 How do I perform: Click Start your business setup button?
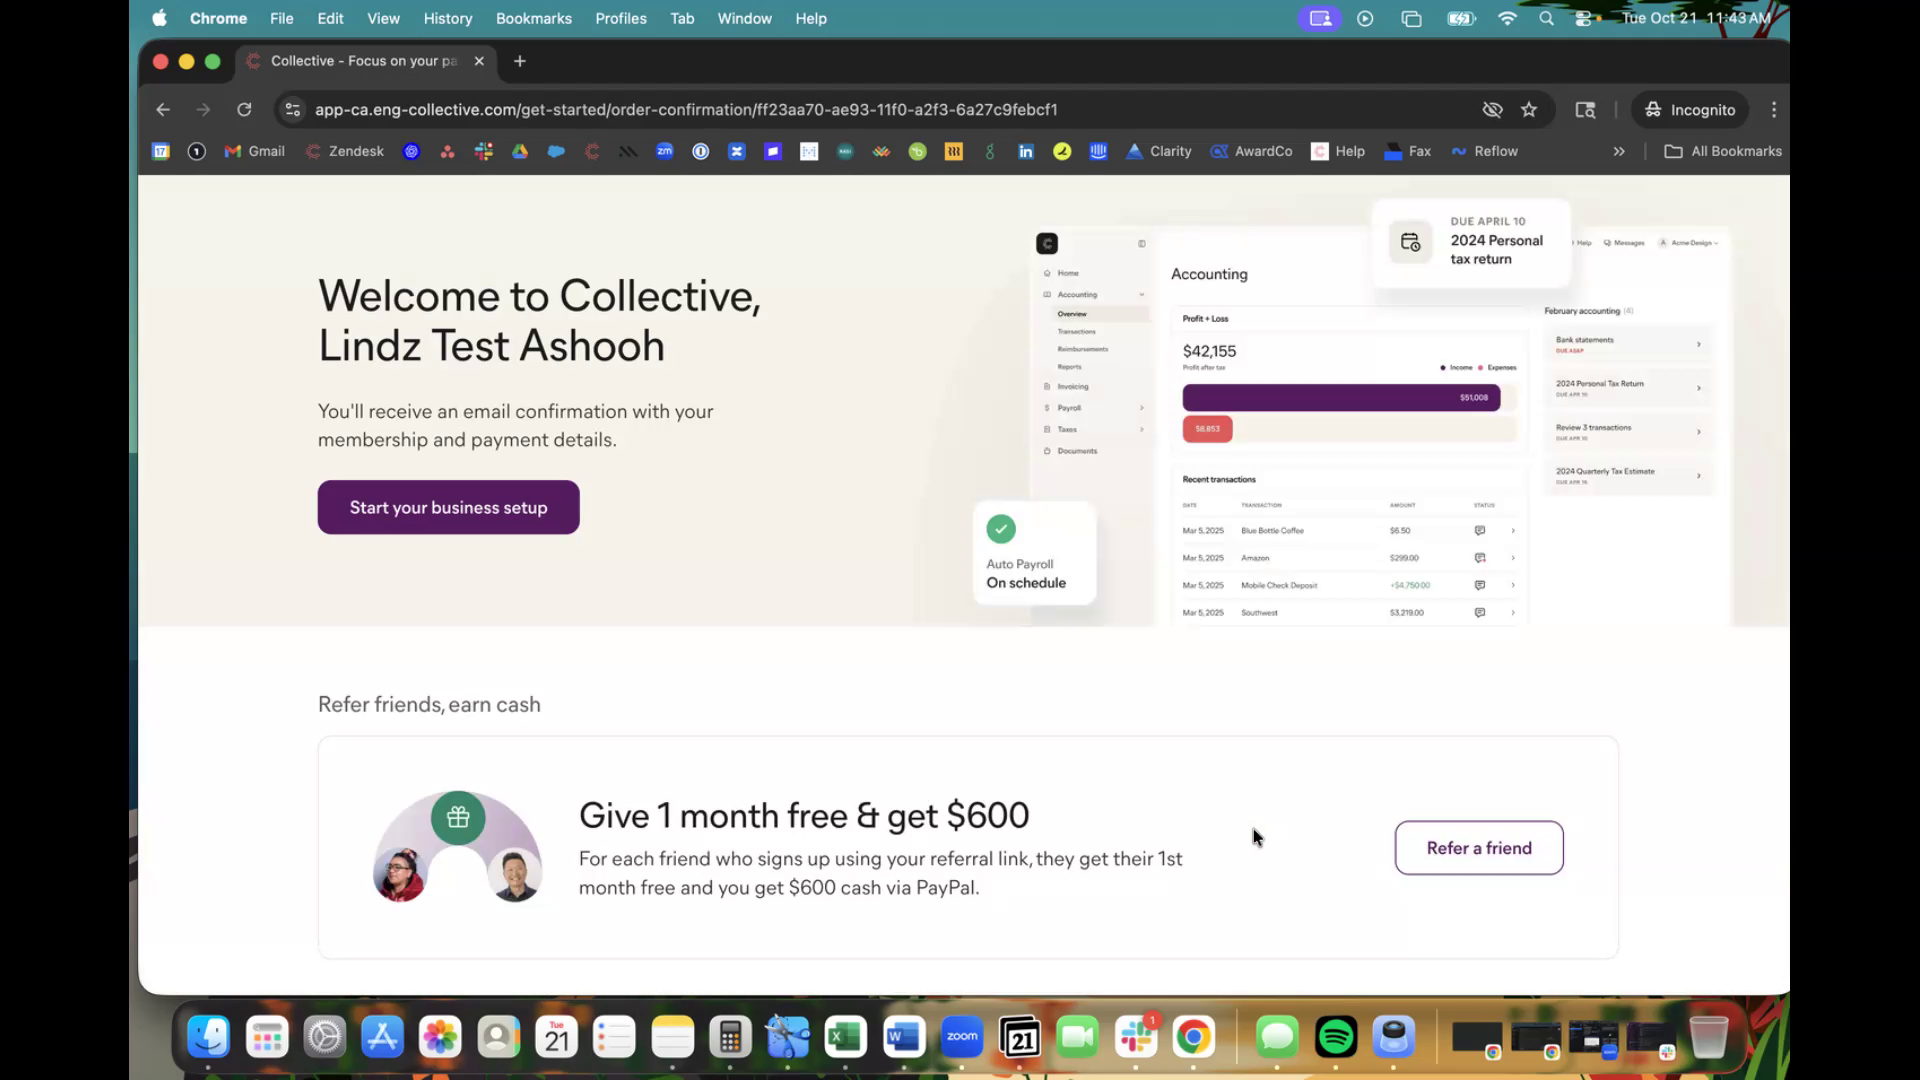[x=448, y=507]
